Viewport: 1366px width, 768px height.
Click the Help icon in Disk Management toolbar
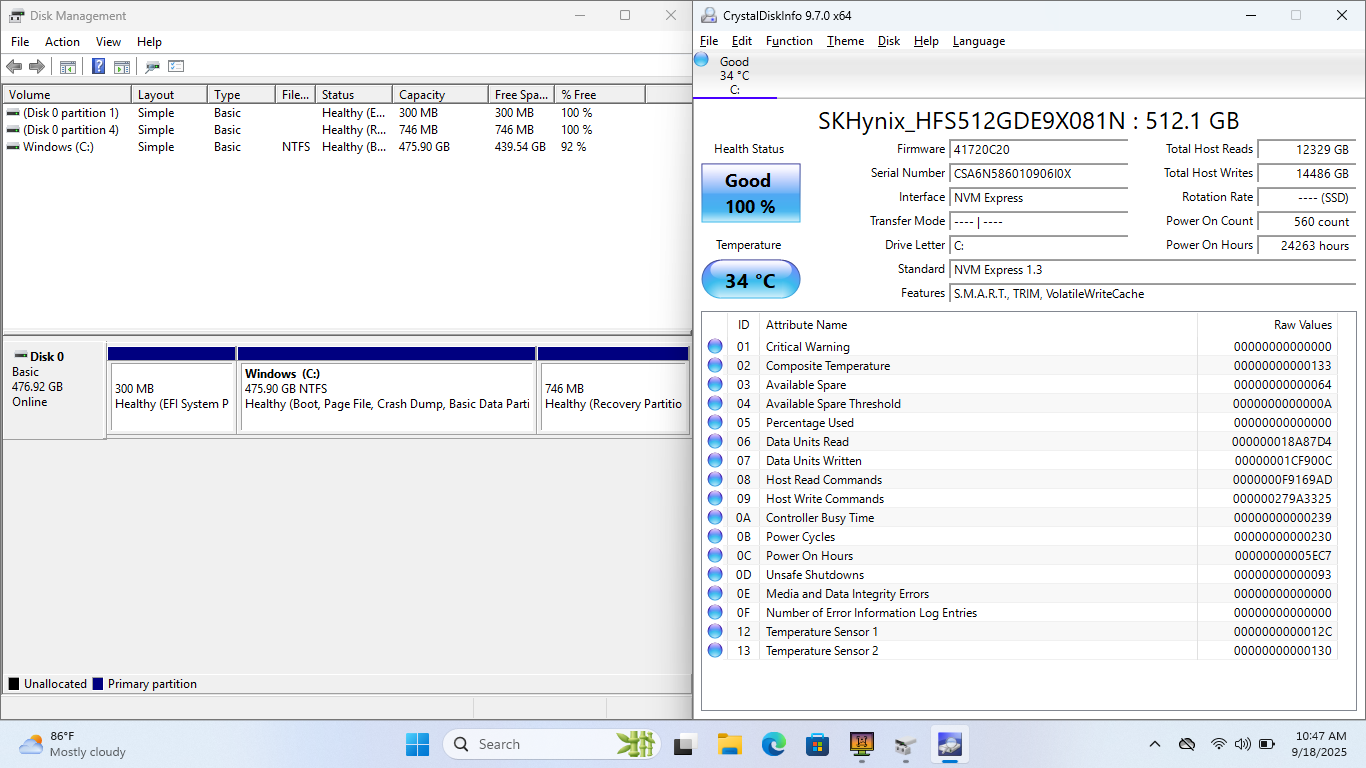click(99, 67)
